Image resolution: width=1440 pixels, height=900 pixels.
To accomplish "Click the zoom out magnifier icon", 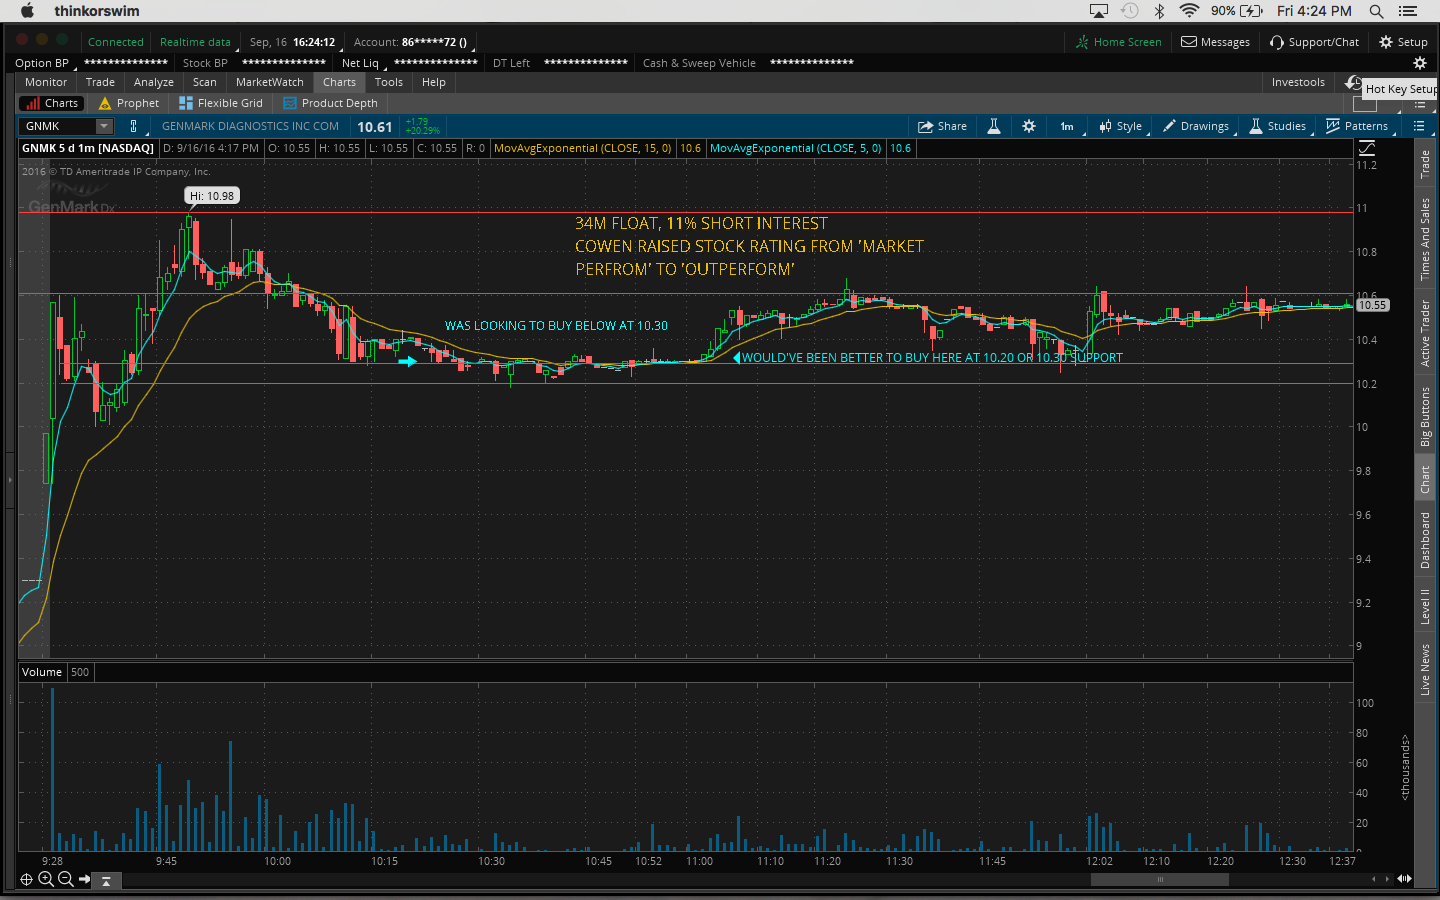I will pyautogui.click(x=66, y=879).
